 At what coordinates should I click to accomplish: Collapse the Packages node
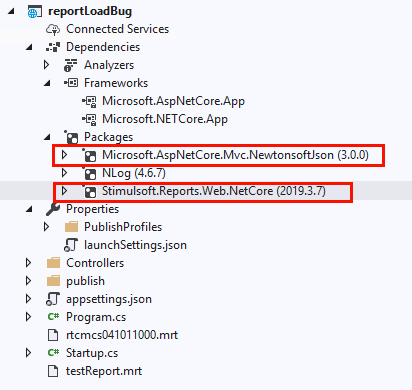pos(47,137)
